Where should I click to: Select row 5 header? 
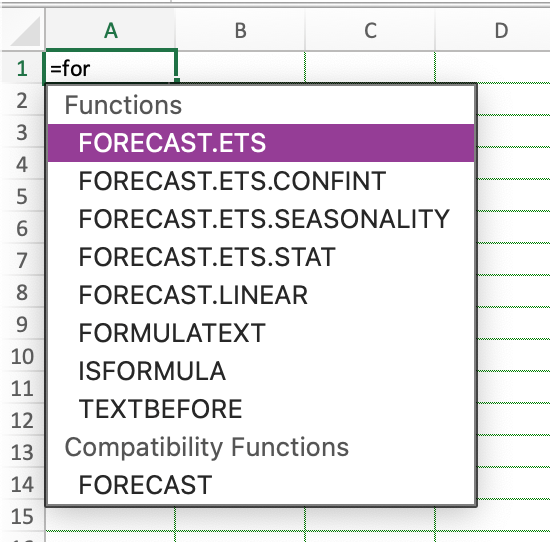point(22,196)
